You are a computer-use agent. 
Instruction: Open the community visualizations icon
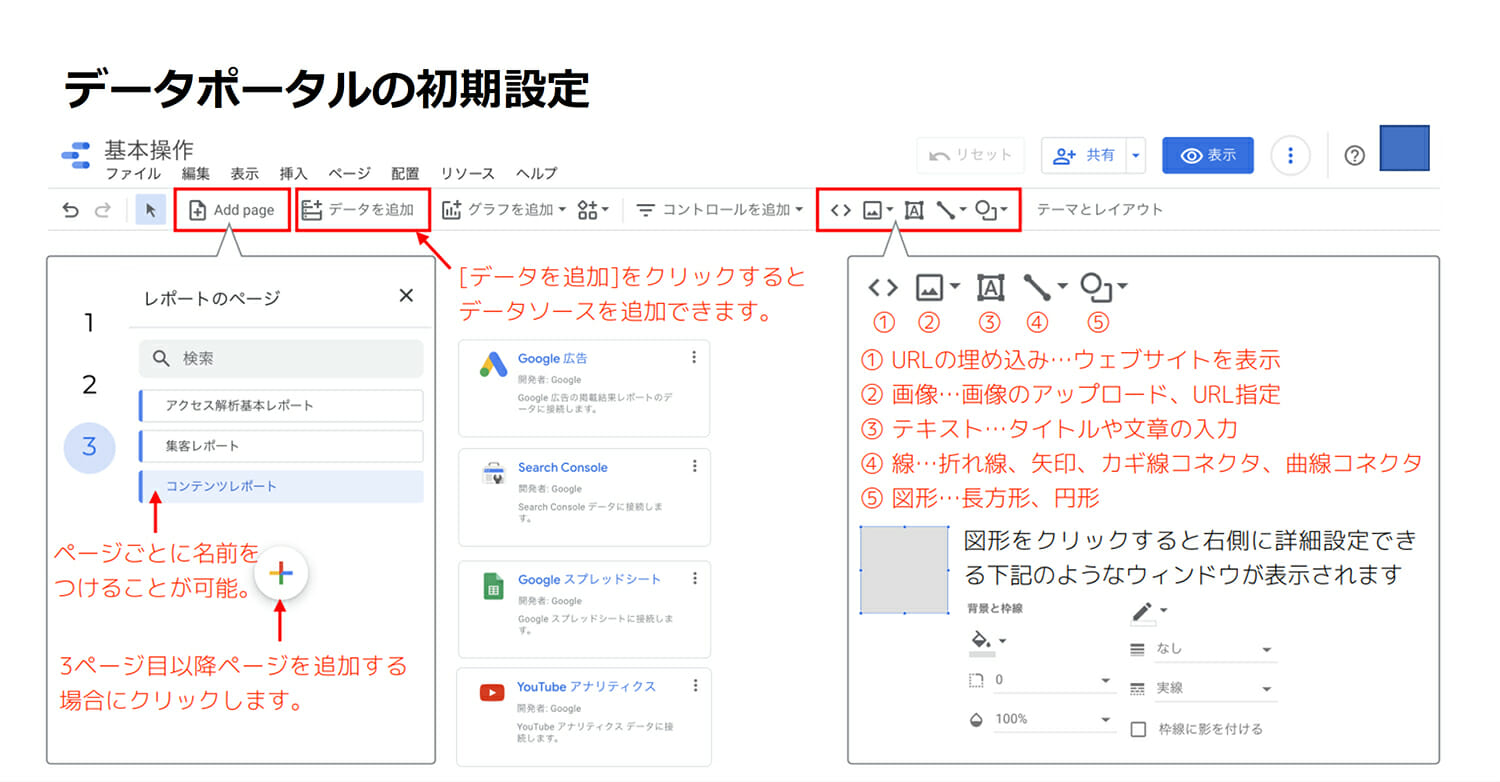tap(592, 210)
